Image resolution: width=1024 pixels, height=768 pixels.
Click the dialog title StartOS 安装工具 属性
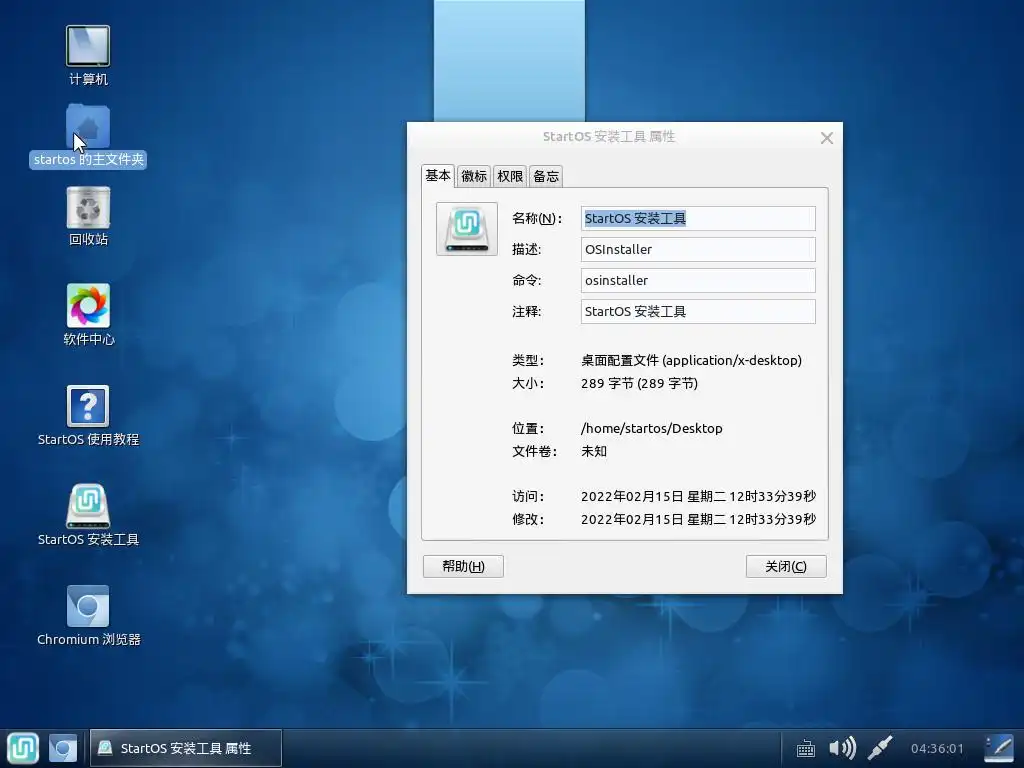point(609,136)
